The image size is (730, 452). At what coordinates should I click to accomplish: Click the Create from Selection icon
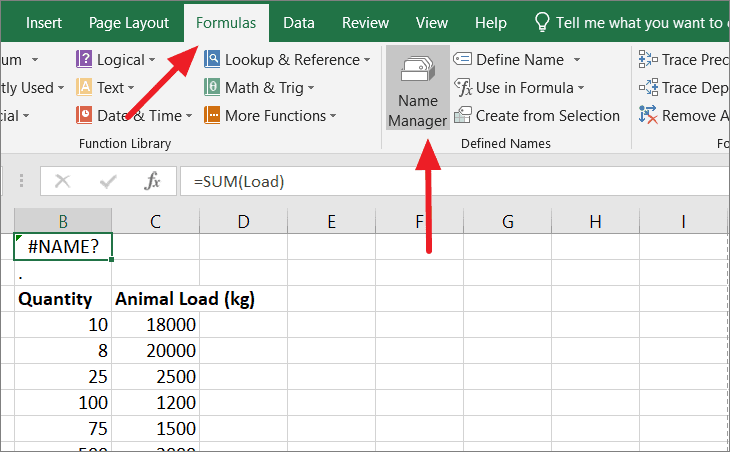(463, 115)
